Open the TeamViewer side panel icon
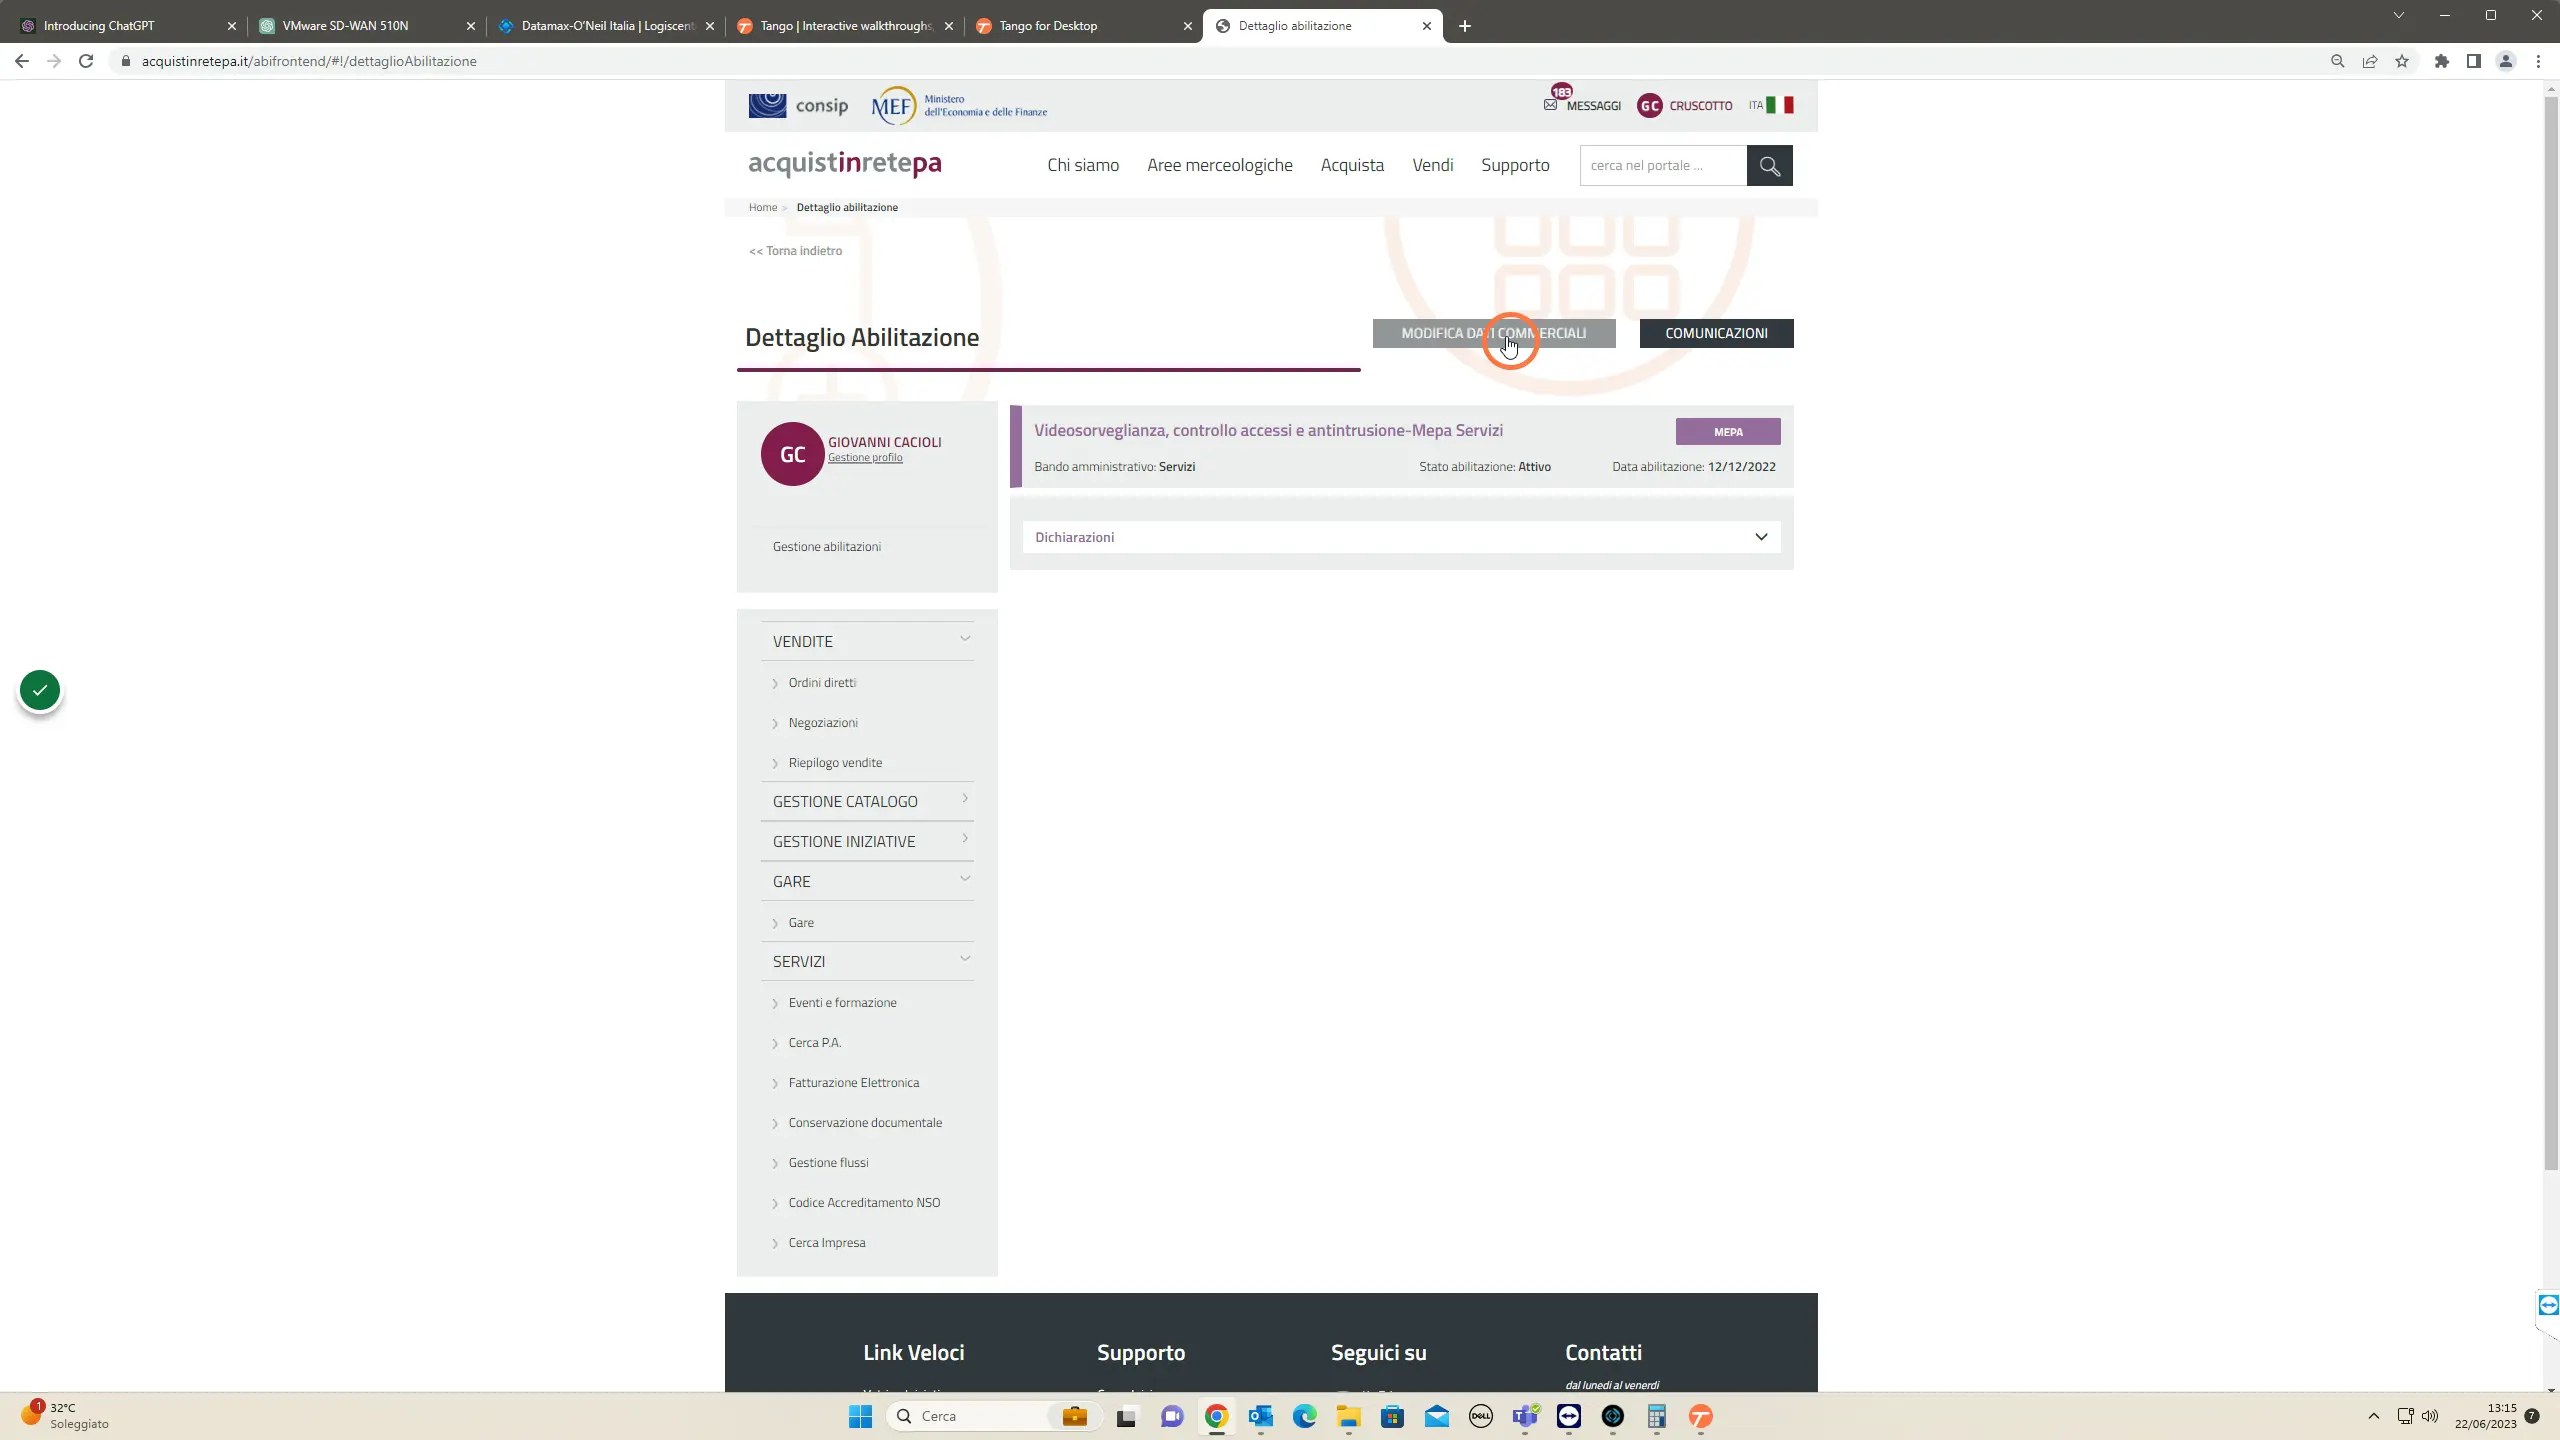 tap(2548, 1305)
